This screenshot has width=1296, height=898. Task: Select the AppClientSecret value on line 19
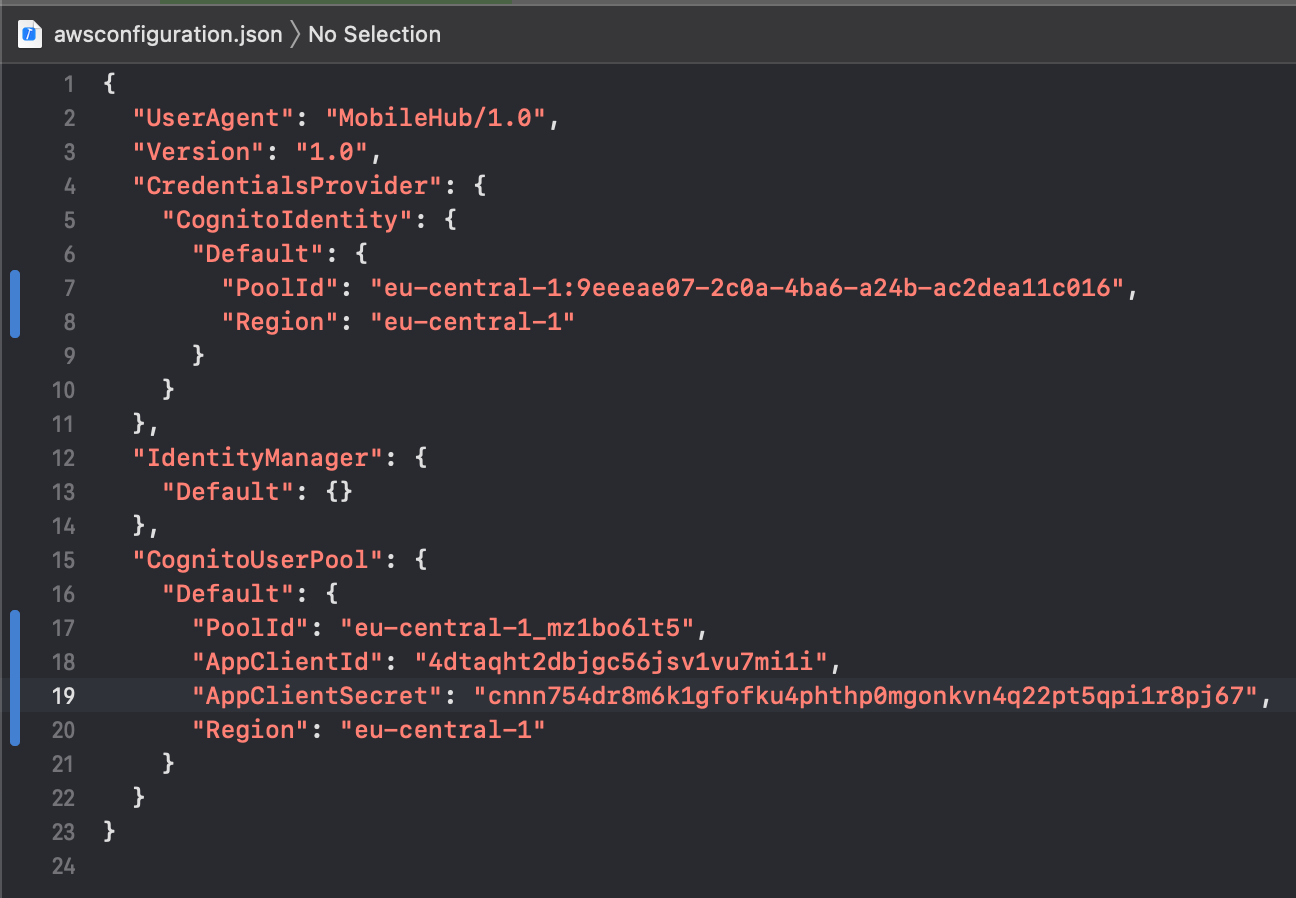(870, 695)
